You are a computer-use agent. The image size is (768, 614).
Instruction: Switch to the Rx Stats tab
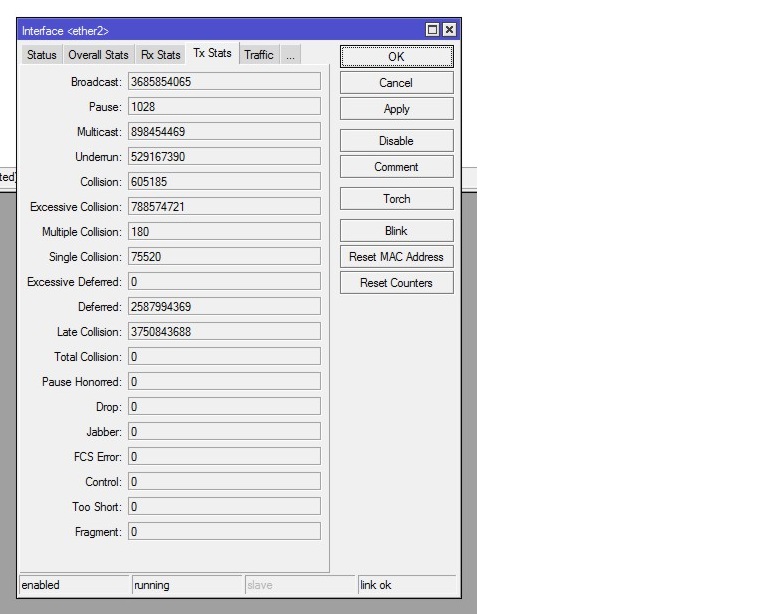(x=160, y=55)
